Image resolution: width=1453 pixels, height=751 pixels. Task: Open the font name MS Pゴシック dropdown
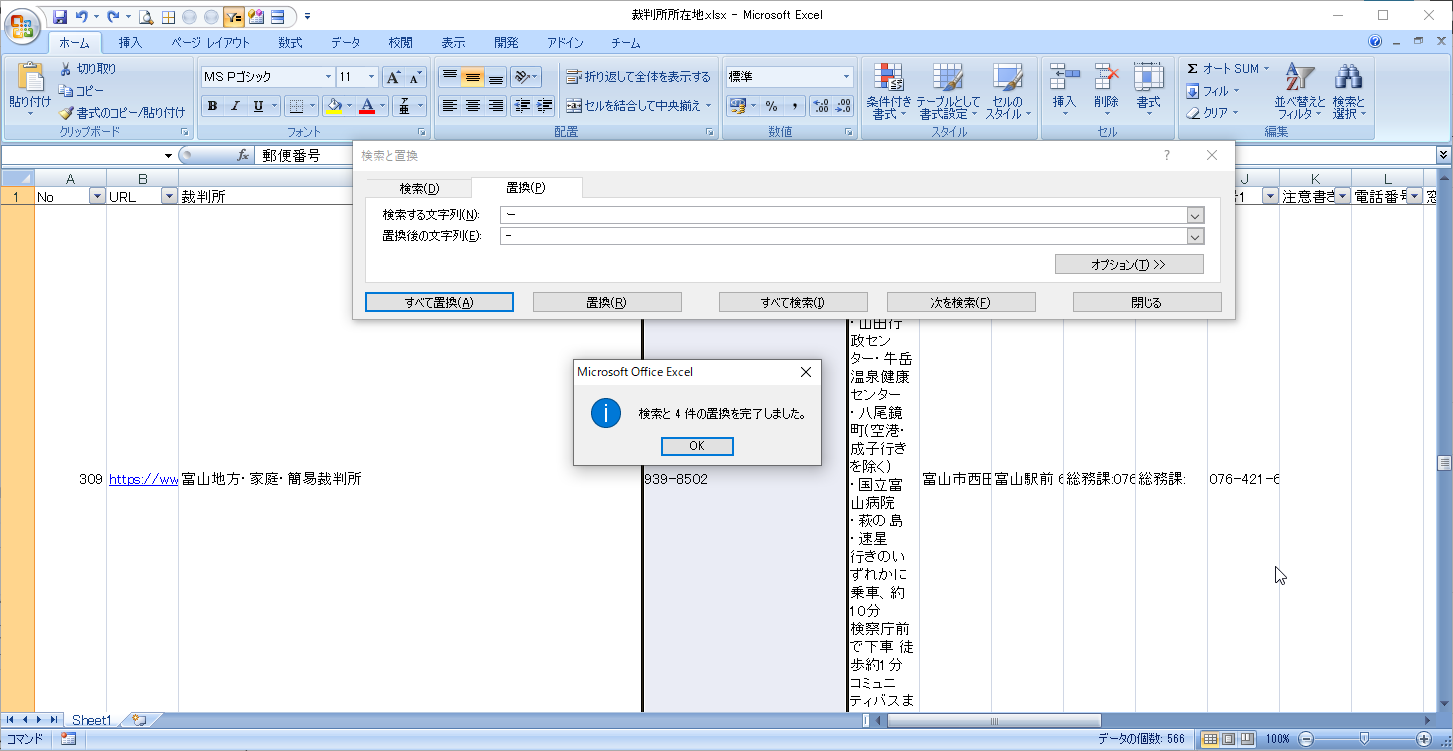(x=328, y=77)
